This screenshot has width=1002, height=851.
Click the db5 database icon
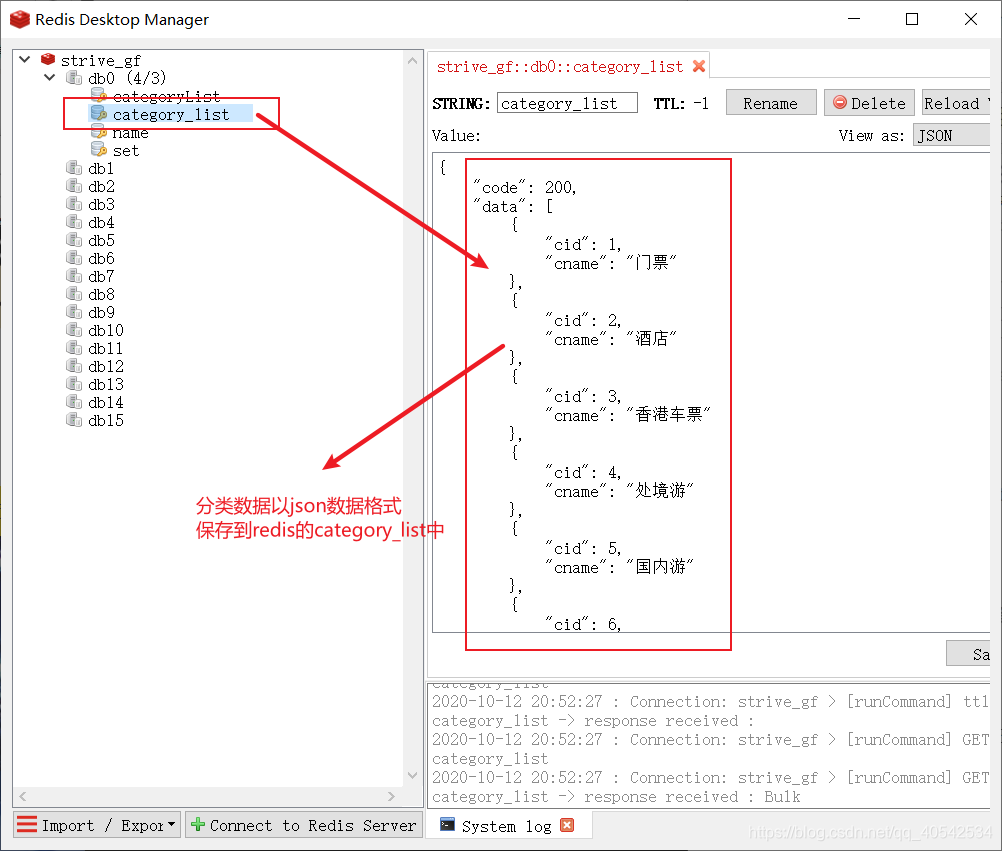(74, 240)
